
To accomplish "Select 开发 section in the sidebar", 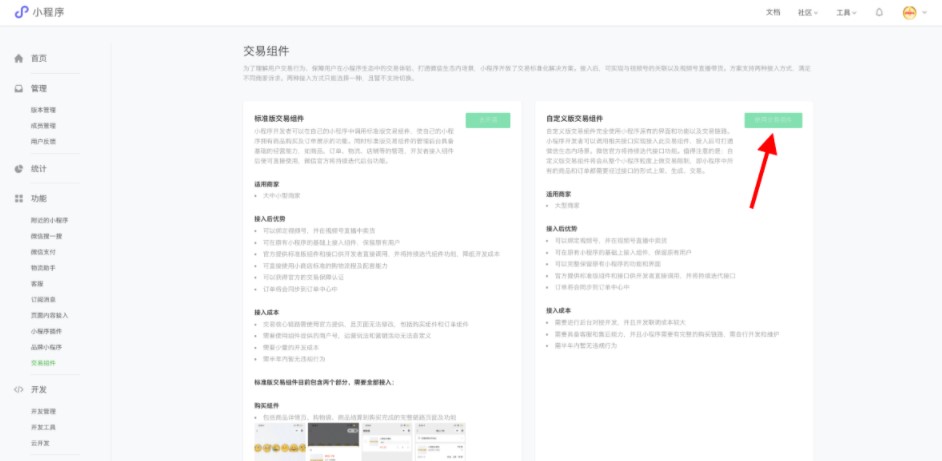I will point(39,389).
